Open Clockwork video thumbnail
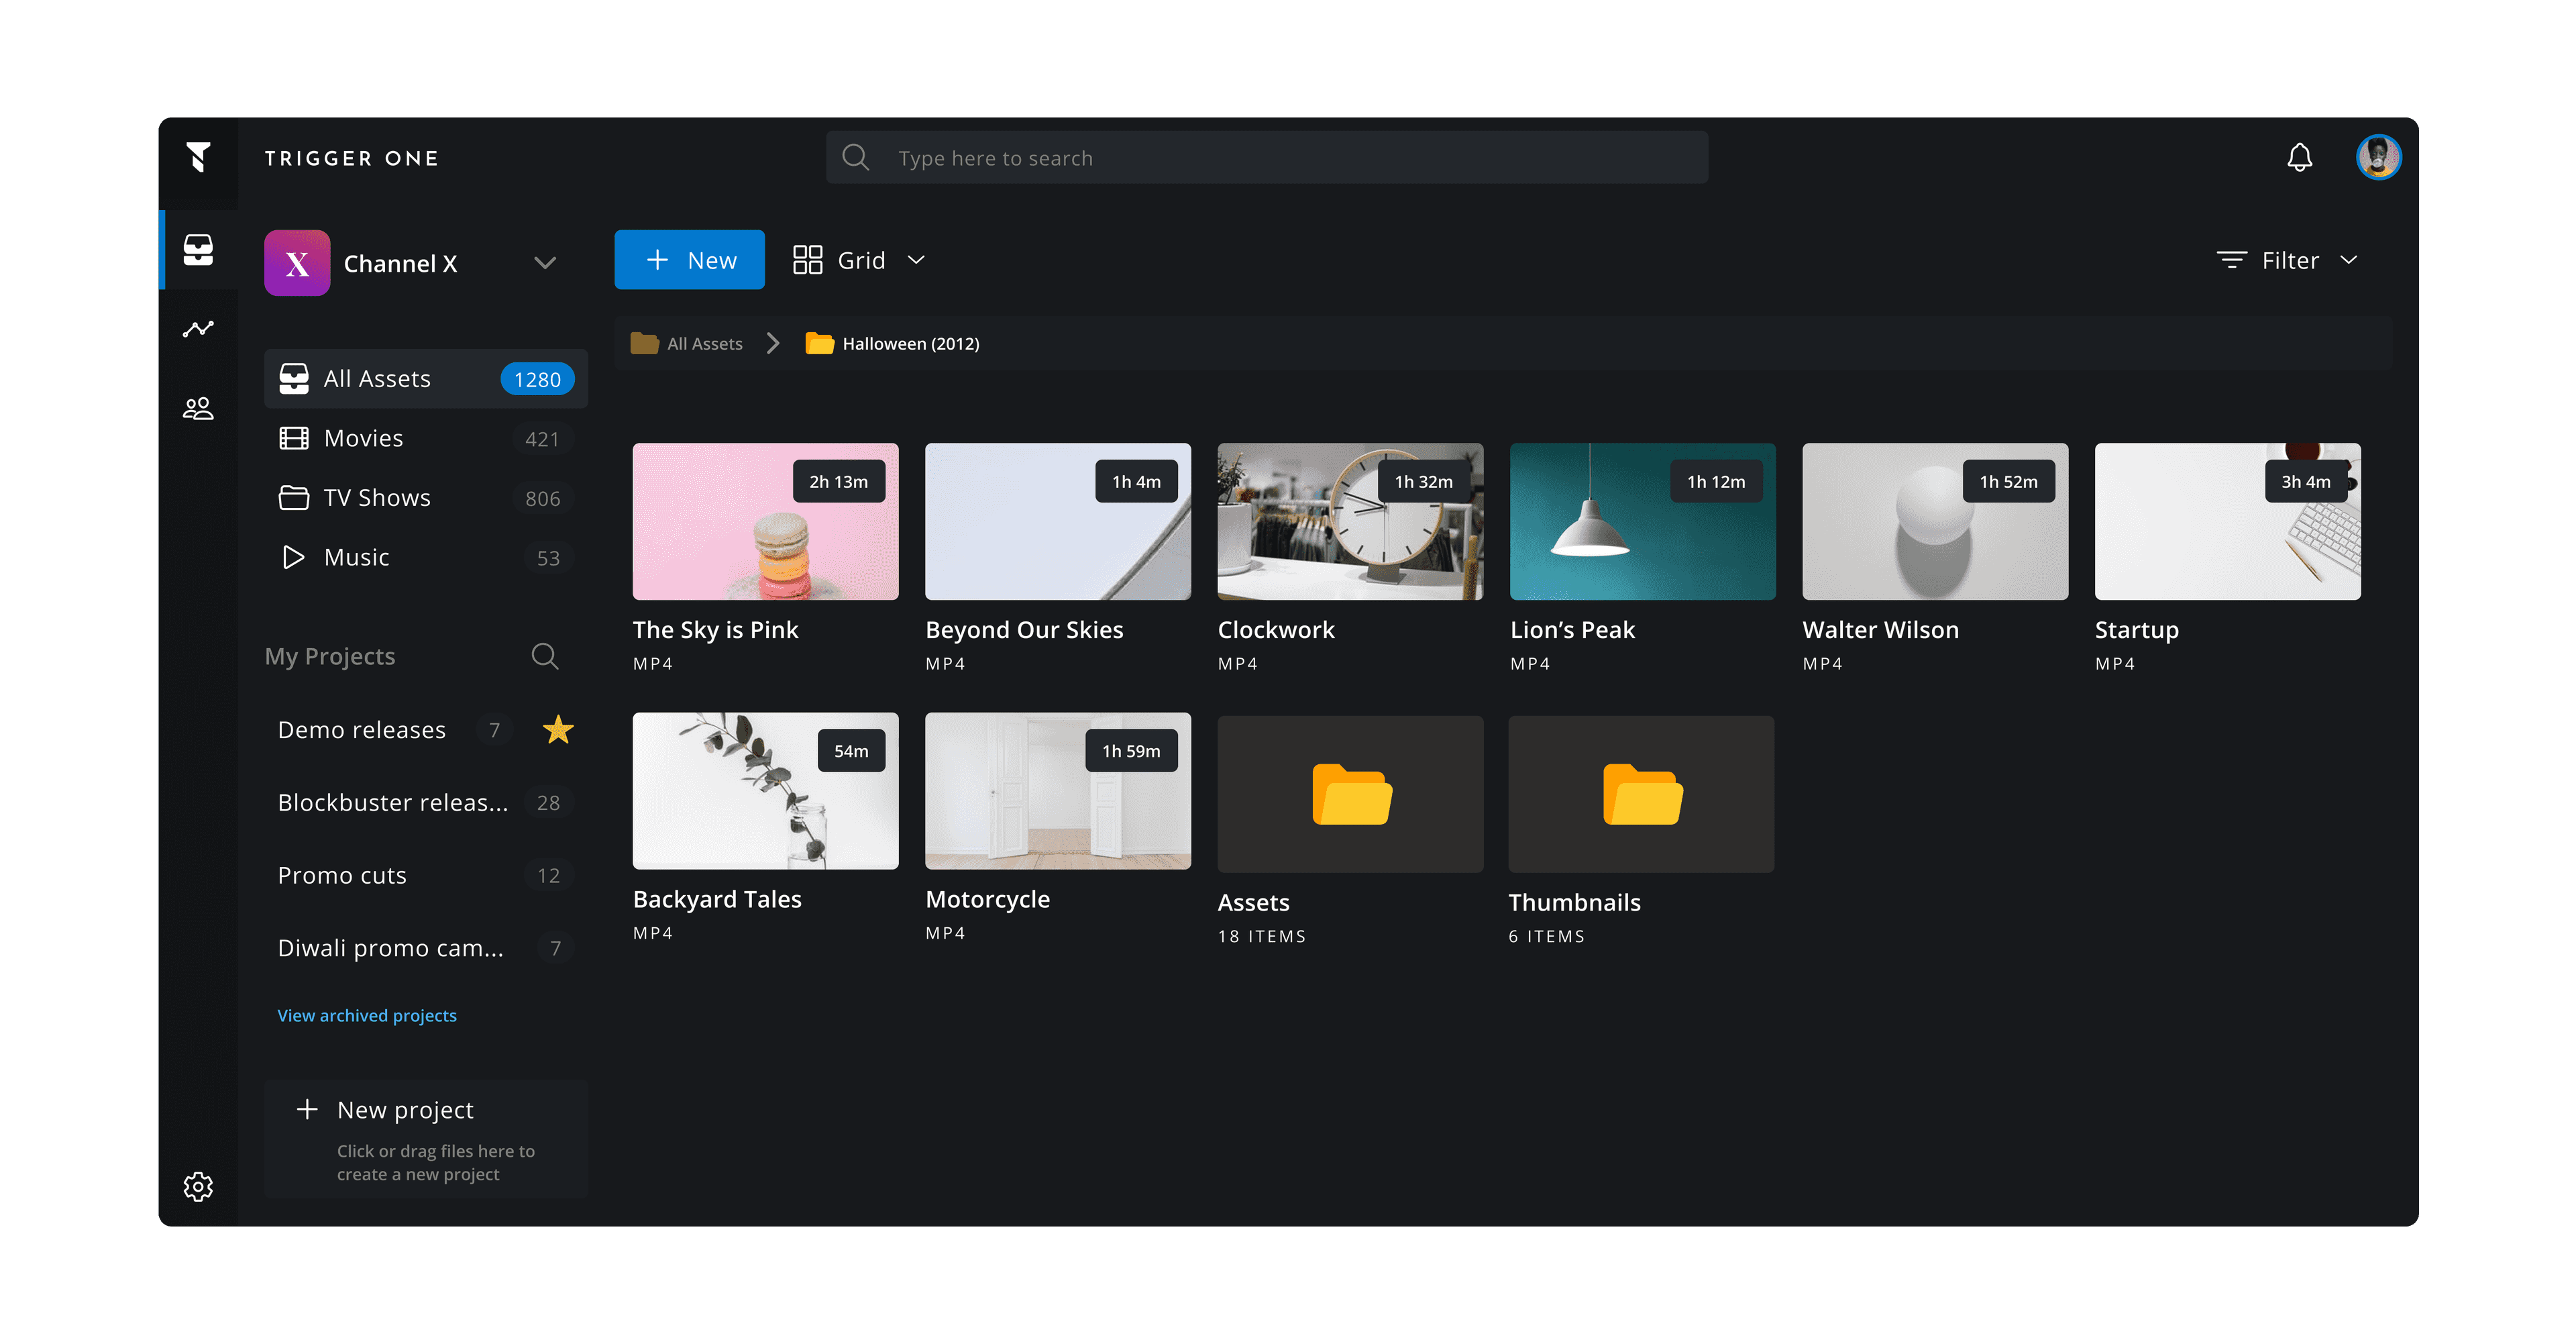 click(x=1350, y=521)
